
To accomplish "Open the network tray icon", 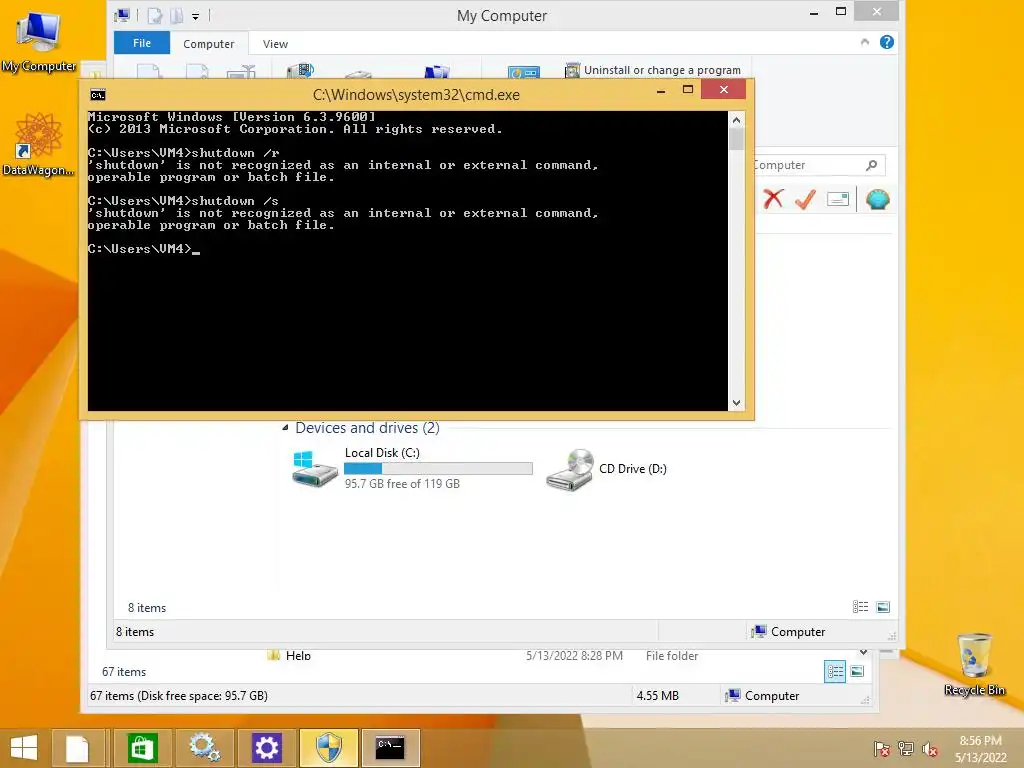I will click(x=906, y=749).
